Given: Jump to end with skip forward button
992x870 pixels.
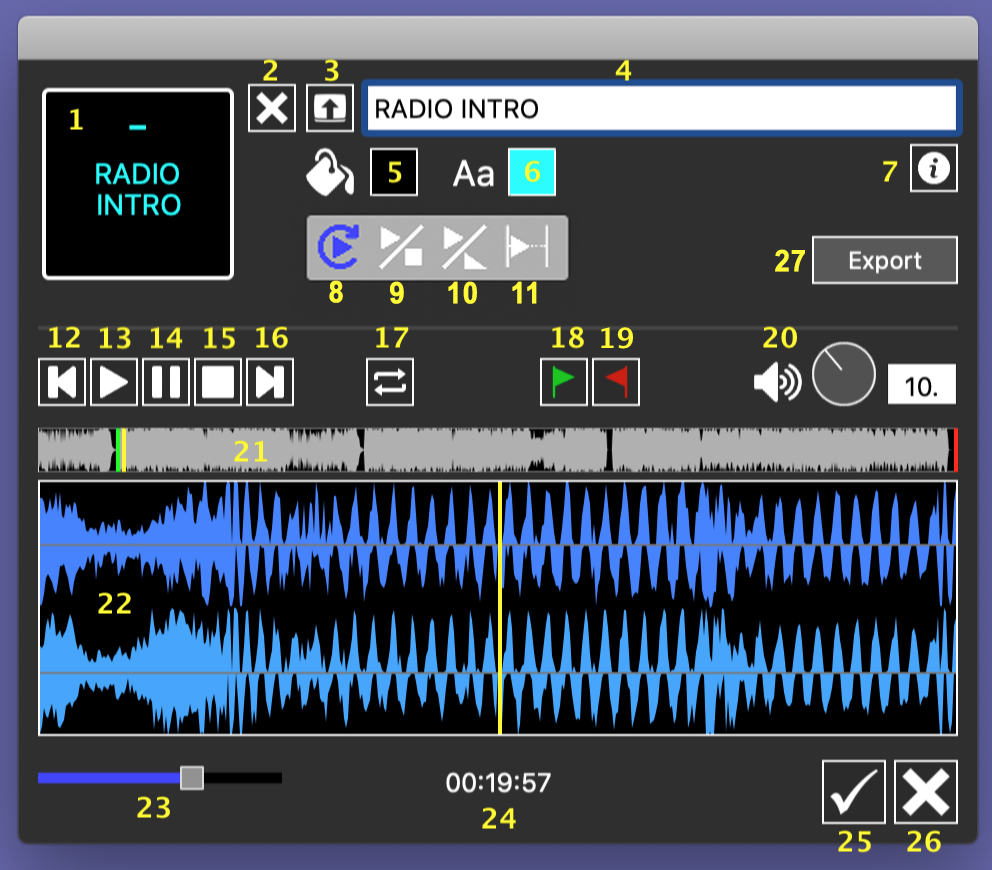Looking at the screenshot, I should point(270,382).
